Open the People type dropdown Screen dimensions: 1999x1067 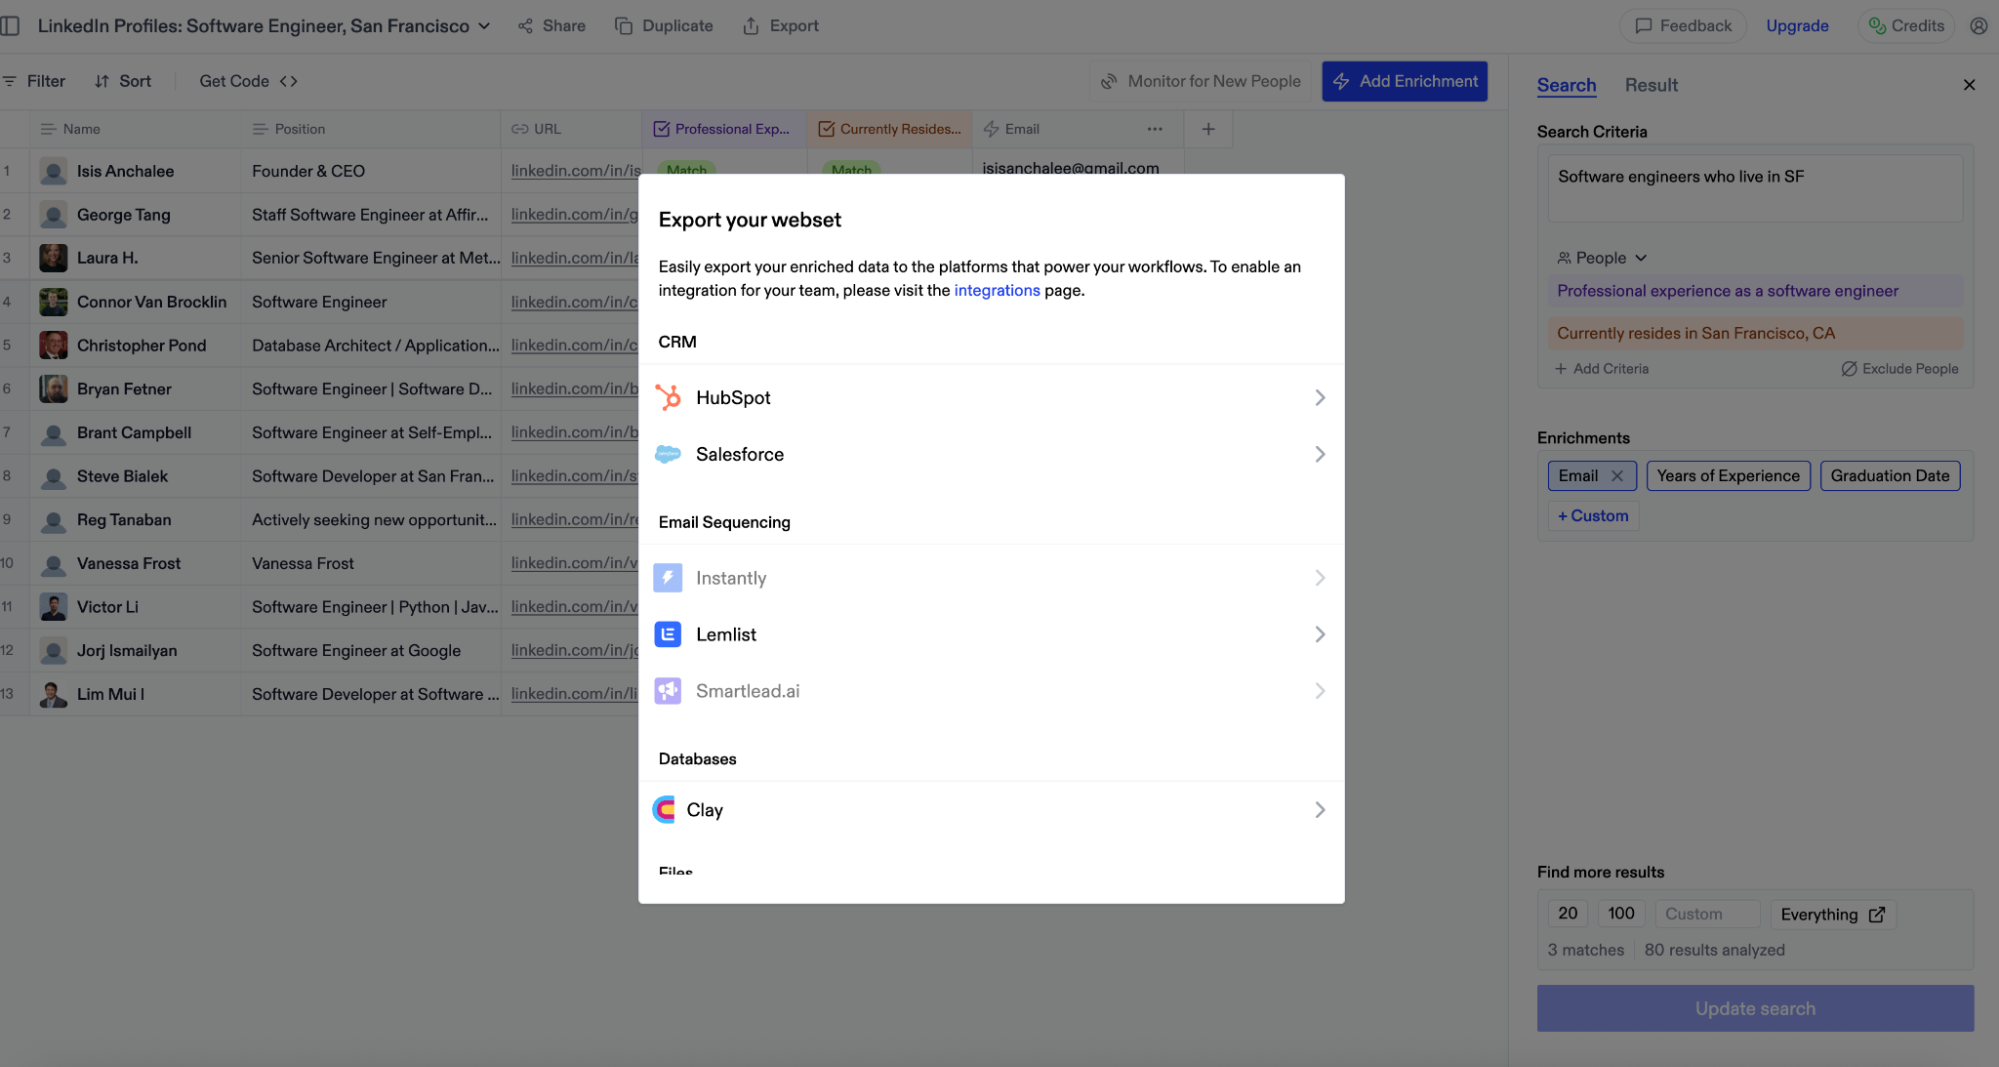1601,258
